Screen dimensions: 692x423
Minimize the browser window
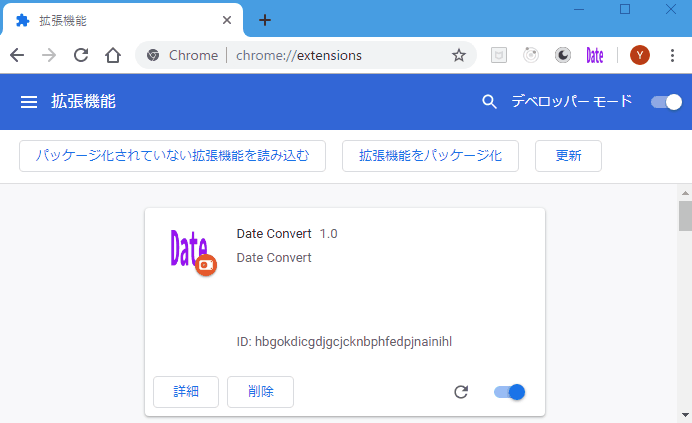tap(579, 9)
